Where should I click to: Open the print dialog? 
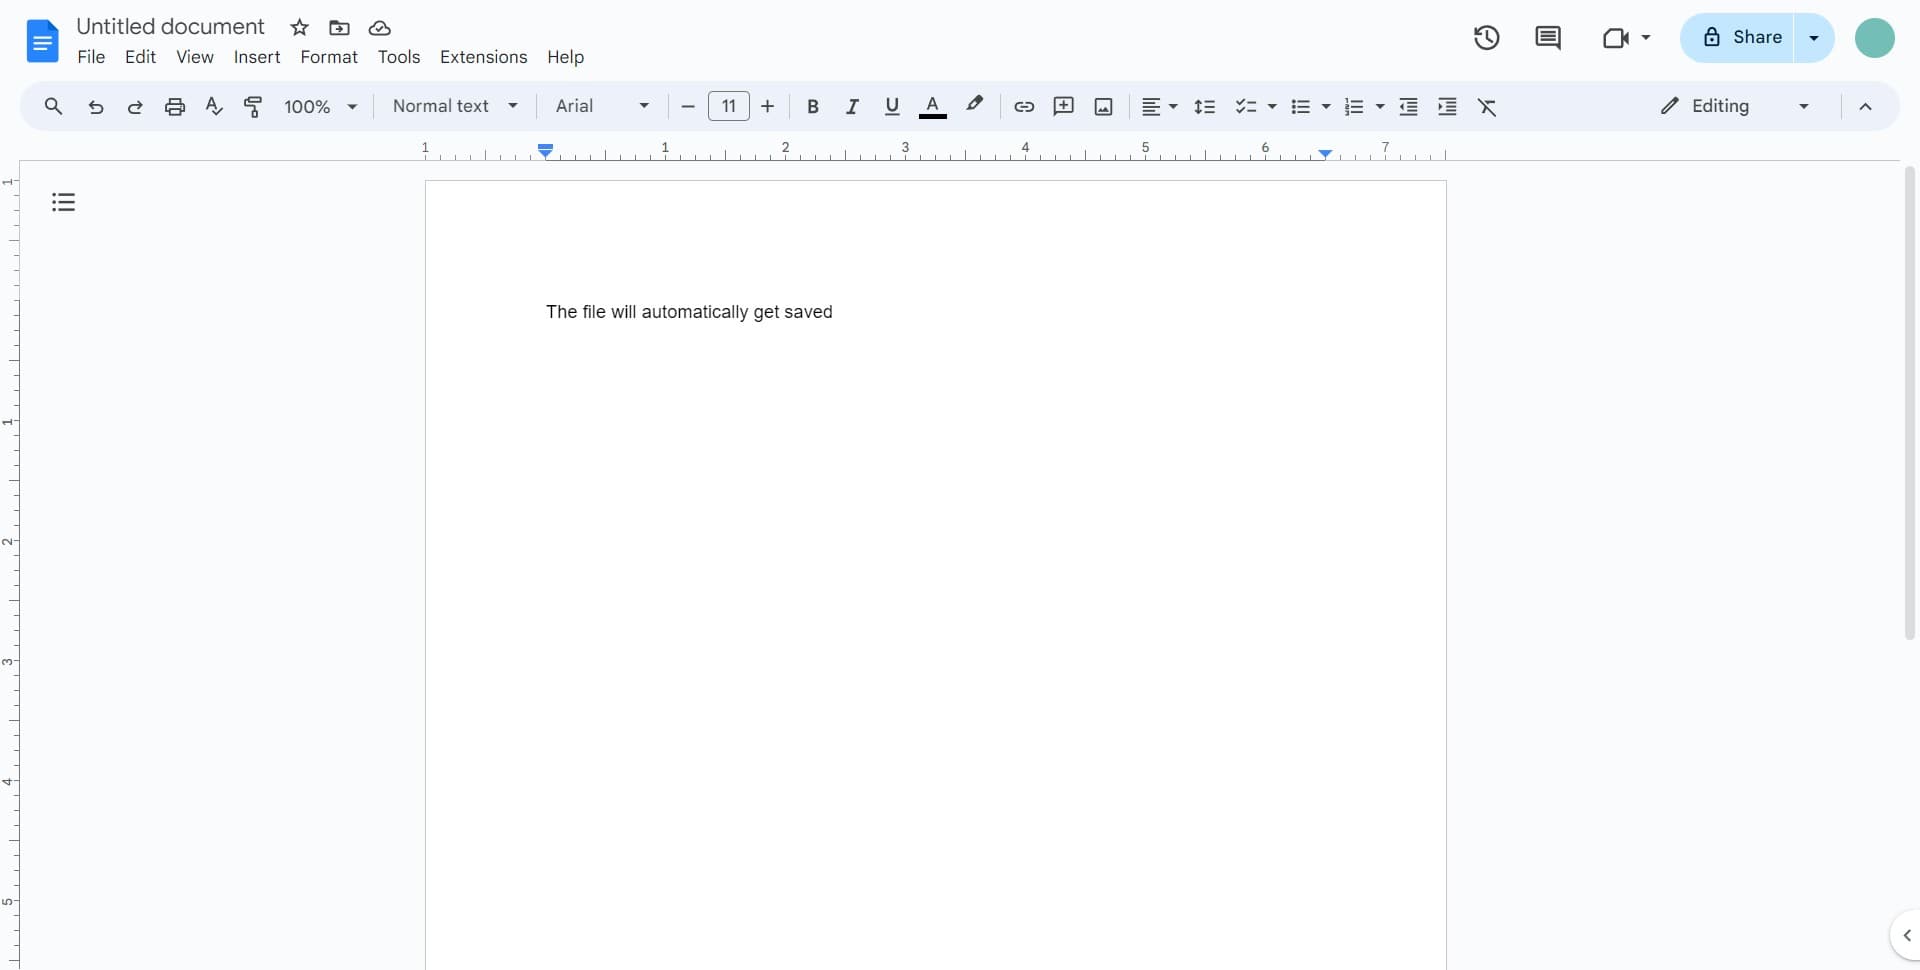pyautogui.click(x=175, y=106)
